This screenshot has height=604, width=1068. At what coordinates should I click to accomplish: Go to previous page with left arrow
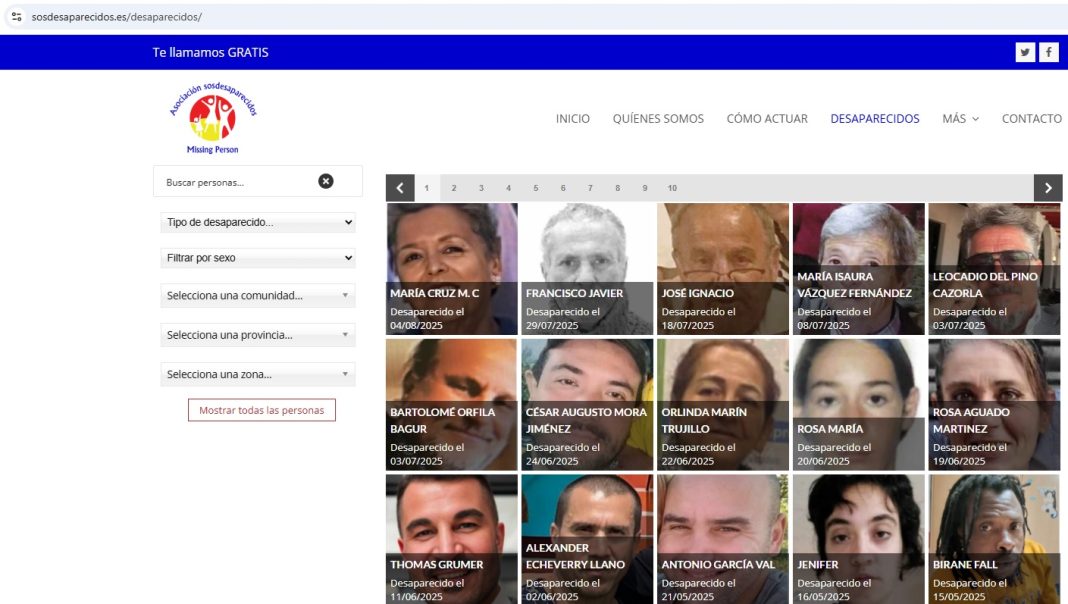(x=400, y=188)
